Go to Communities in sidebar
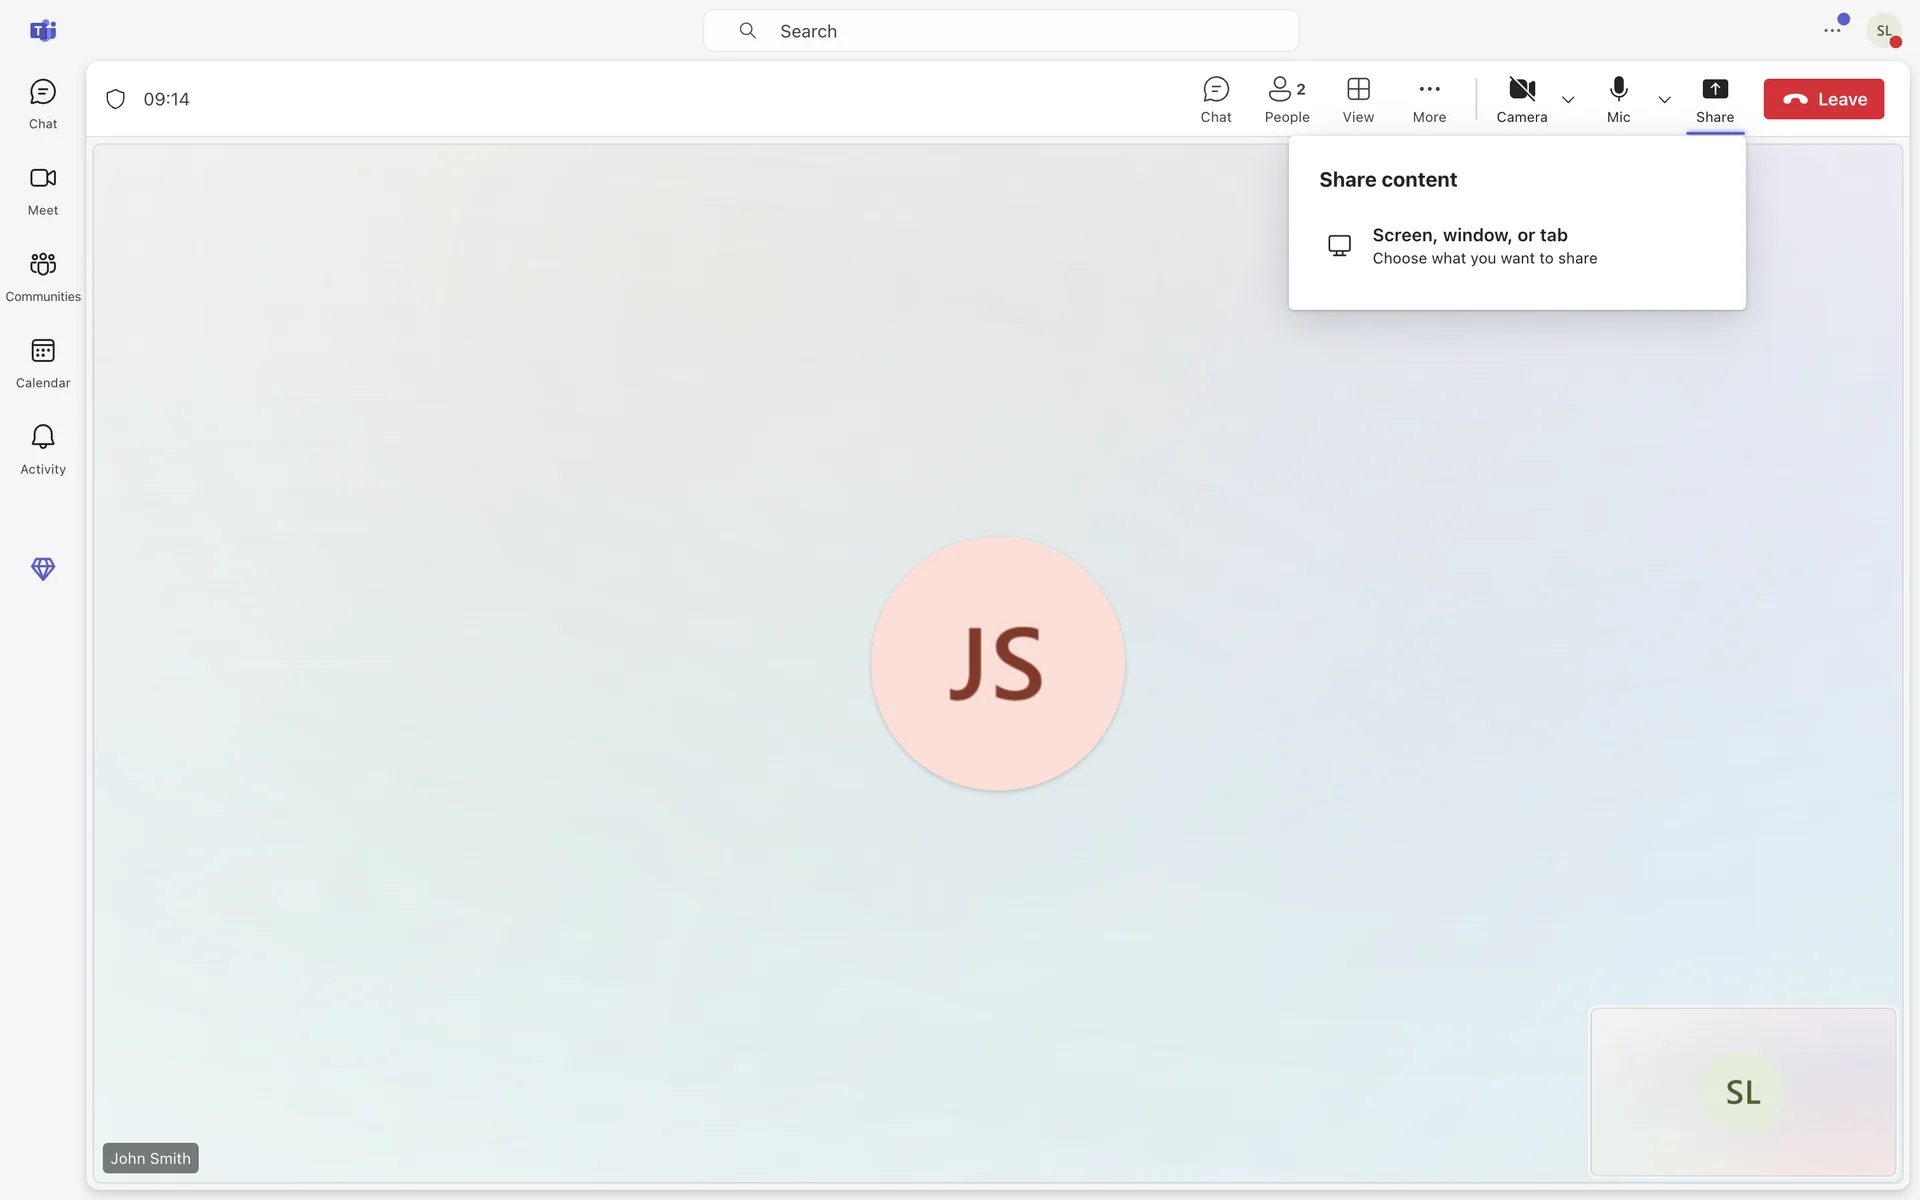This screenshot has height=1200, width=1920. click(x=43, y=276)
